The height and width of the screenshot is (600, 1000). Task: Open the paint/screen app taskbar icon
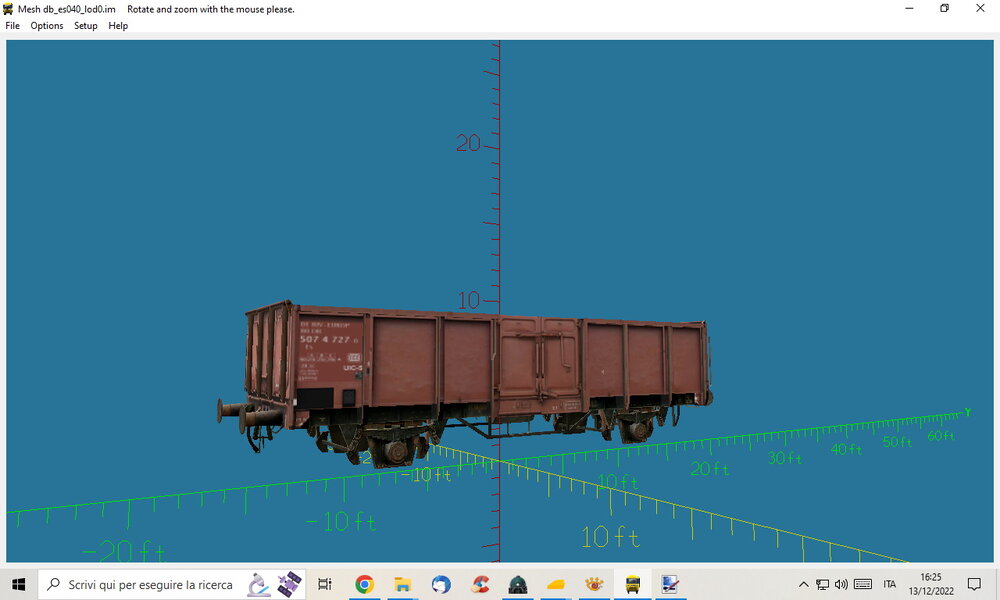pos(670,584)
